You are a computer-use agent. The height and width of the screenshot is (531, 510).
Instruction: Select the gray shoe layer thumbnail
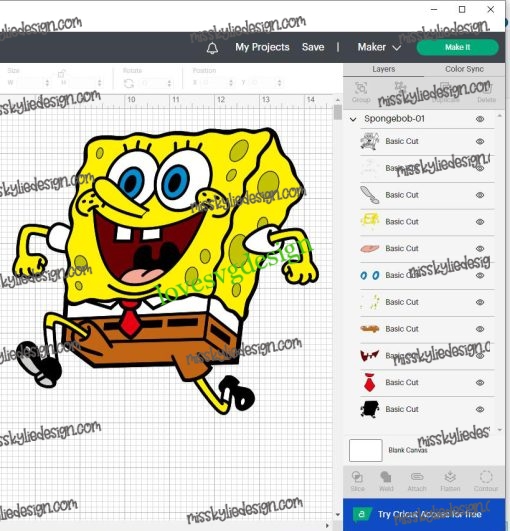point(369,195)
